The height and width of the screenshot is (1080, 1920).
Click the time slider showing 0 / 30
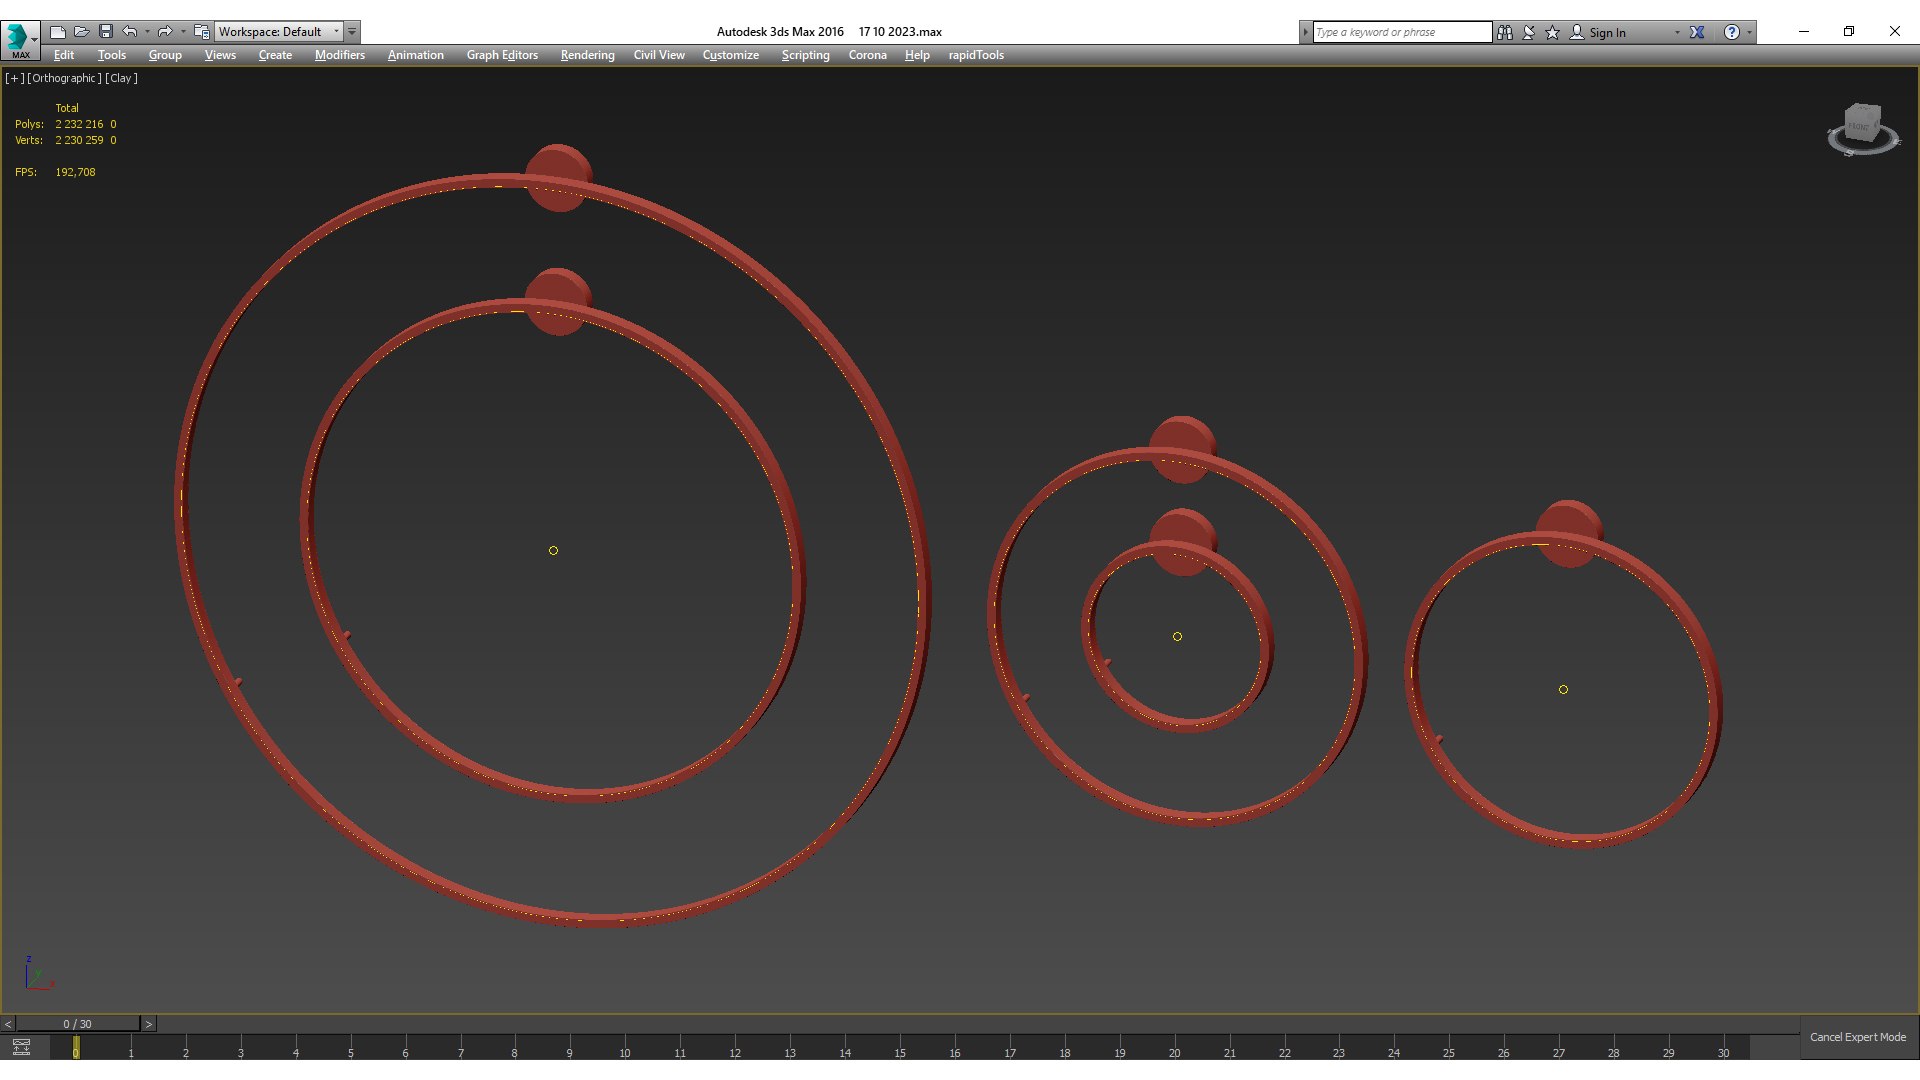78,1024
